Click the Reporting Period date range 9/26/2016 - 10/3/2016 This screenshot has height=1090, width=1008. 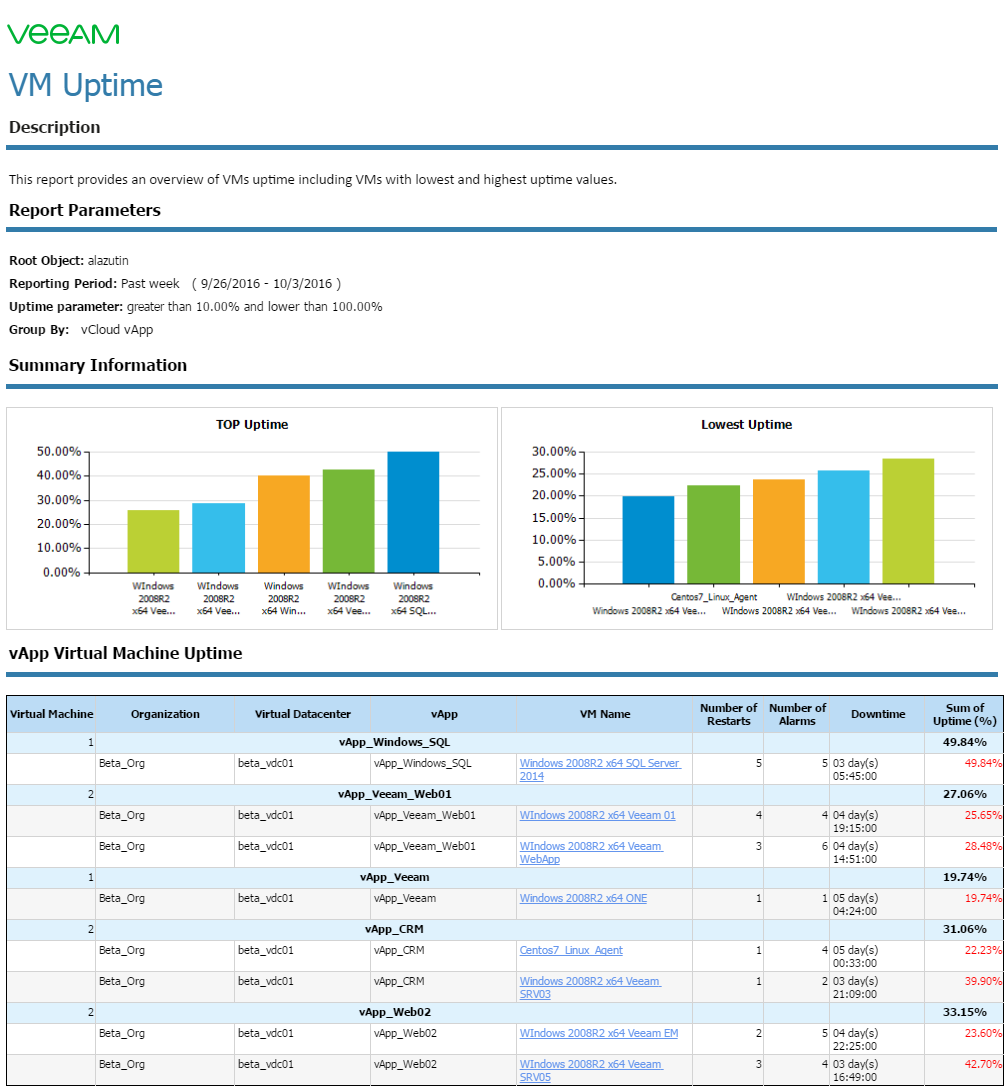tap(266, 284)
